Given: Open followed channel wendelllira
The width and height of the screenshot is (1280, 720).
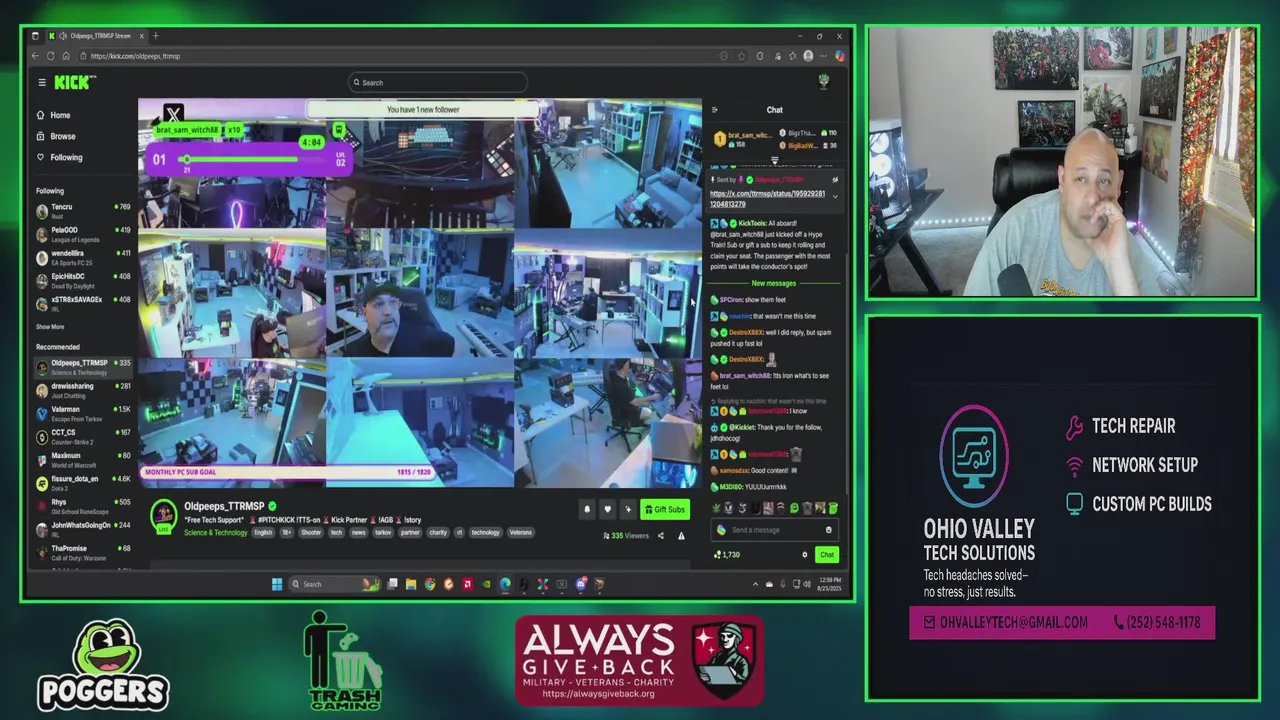Looking at the screenshot, I should click(84, 257).
